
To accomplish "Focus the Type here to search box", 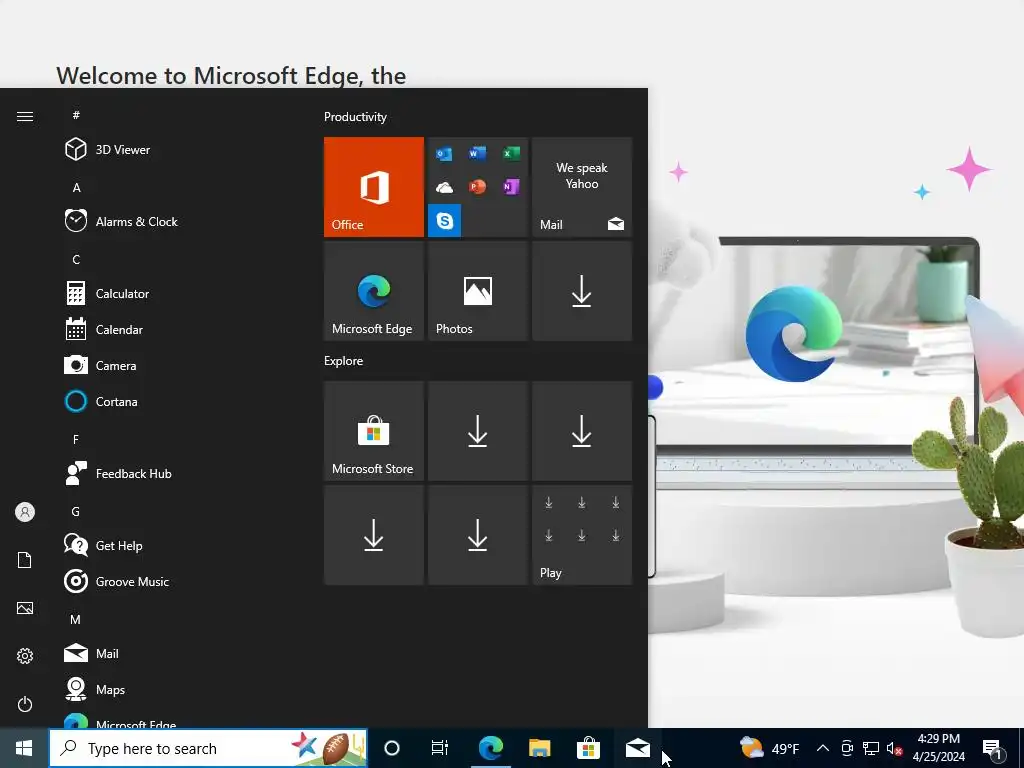I will click(x=208, y=748).
